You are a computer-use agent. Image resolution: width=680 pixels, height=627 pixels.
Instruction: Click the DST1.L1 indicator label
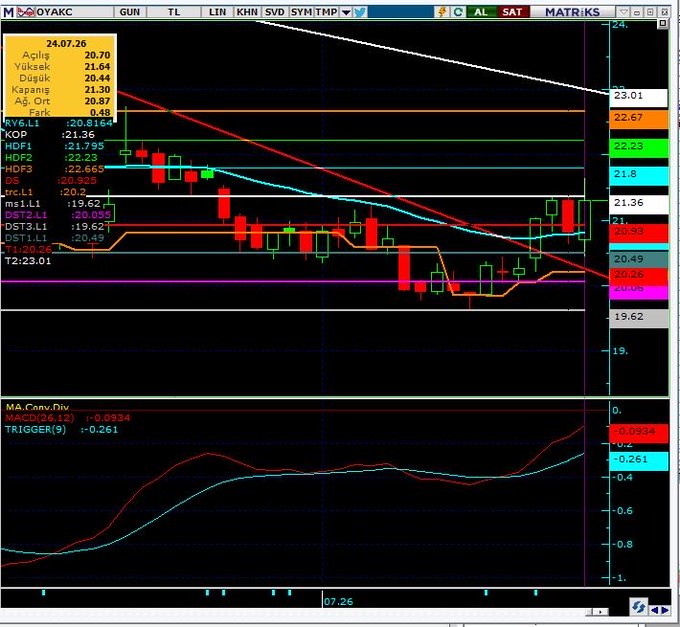click(x=26, y=238)
